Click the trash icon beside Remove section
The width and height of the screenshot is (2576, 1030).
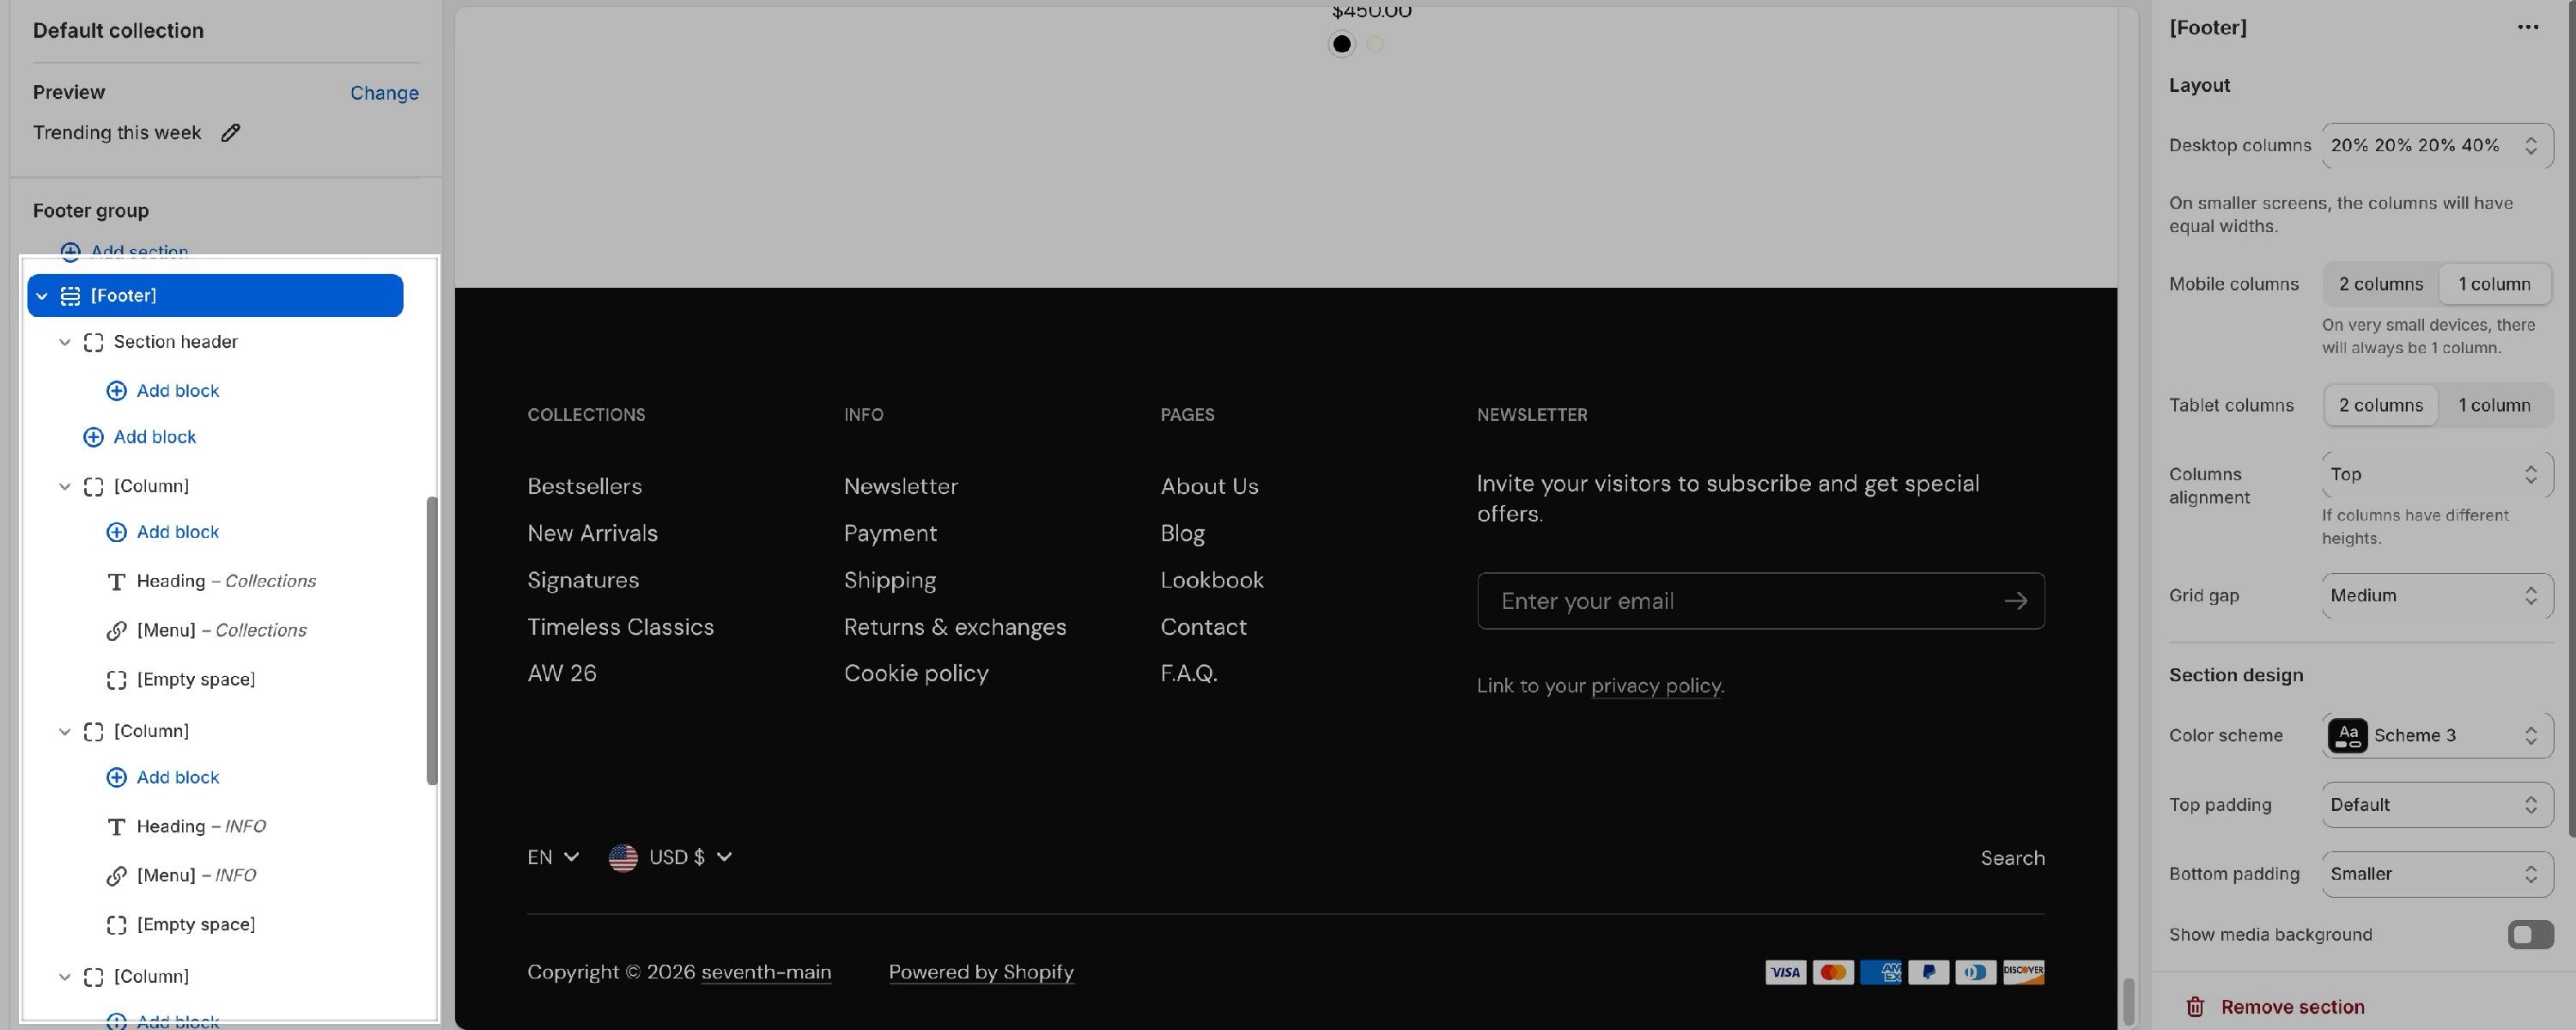click(2194, 1006)
